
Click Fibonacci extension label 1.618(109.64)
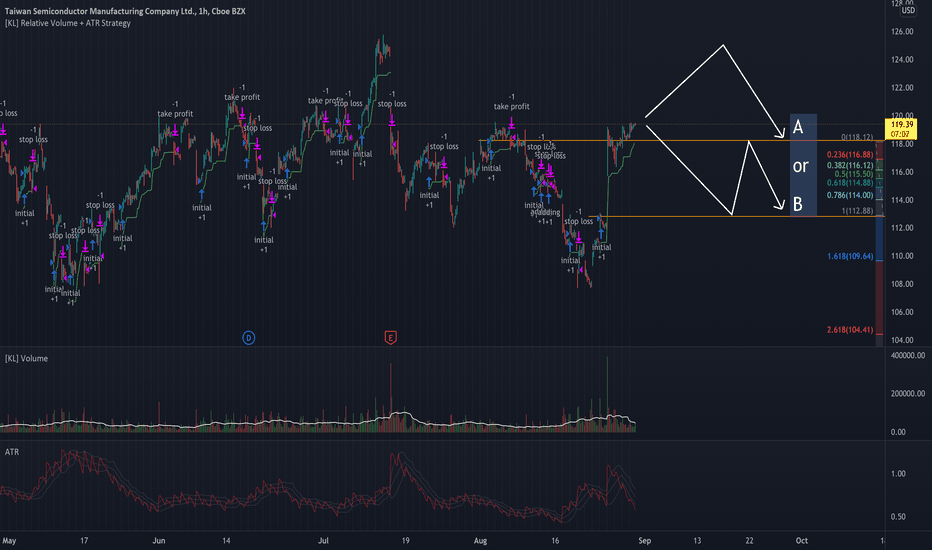pyautogui.click(x=850, y=256)
